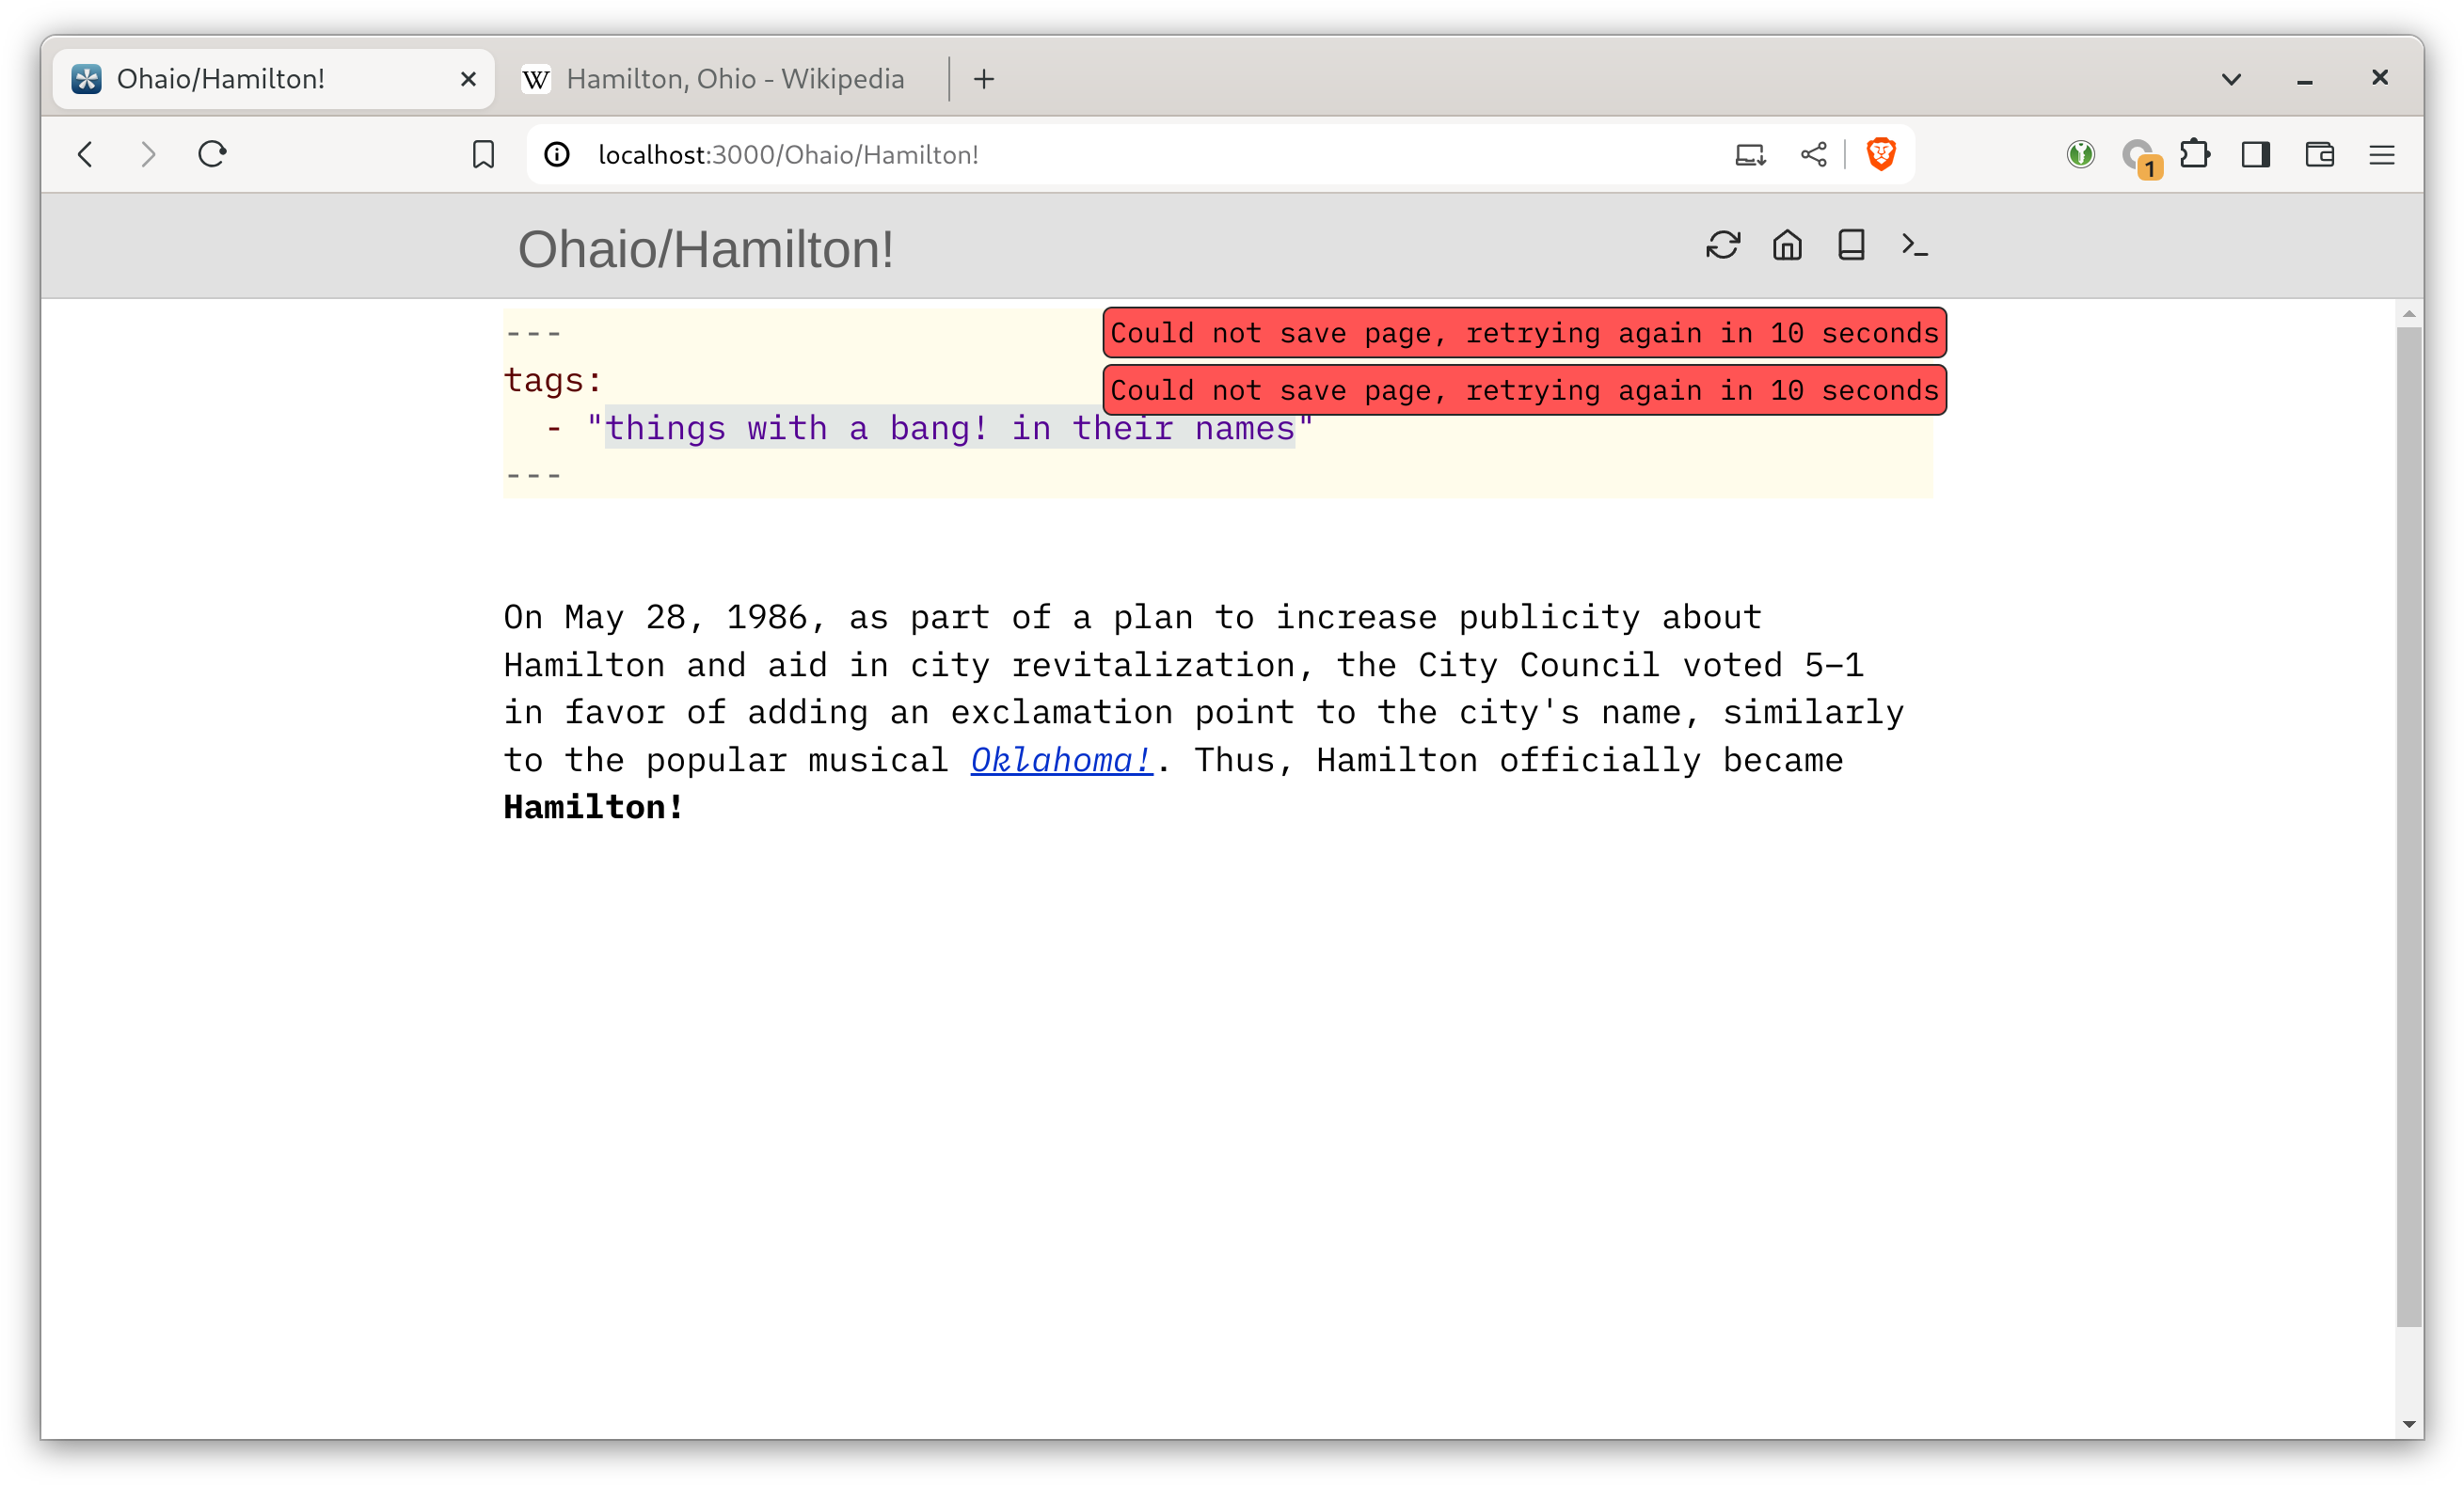Click the Brave Shields lion icon
The height and width of the screenshot is (1486, 2464).
[x=1880, y=154]
